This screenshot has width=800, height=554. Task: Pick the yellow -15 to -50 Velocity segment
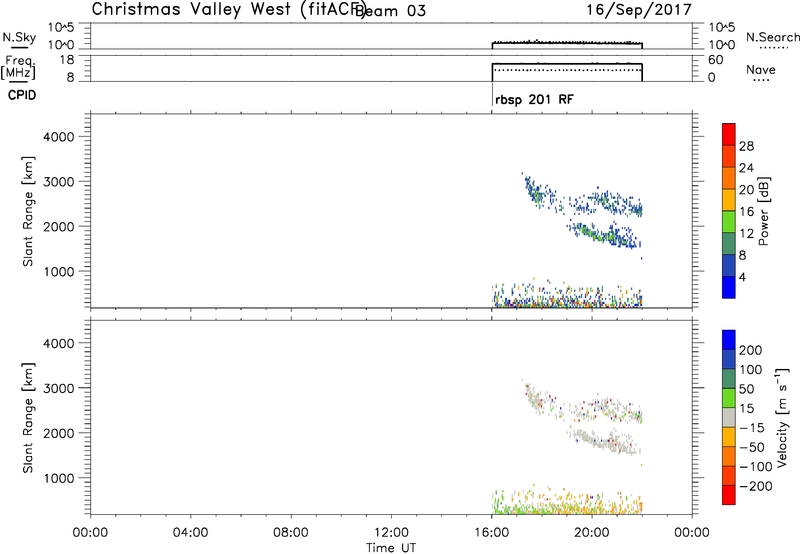click(x=729, y=437)
